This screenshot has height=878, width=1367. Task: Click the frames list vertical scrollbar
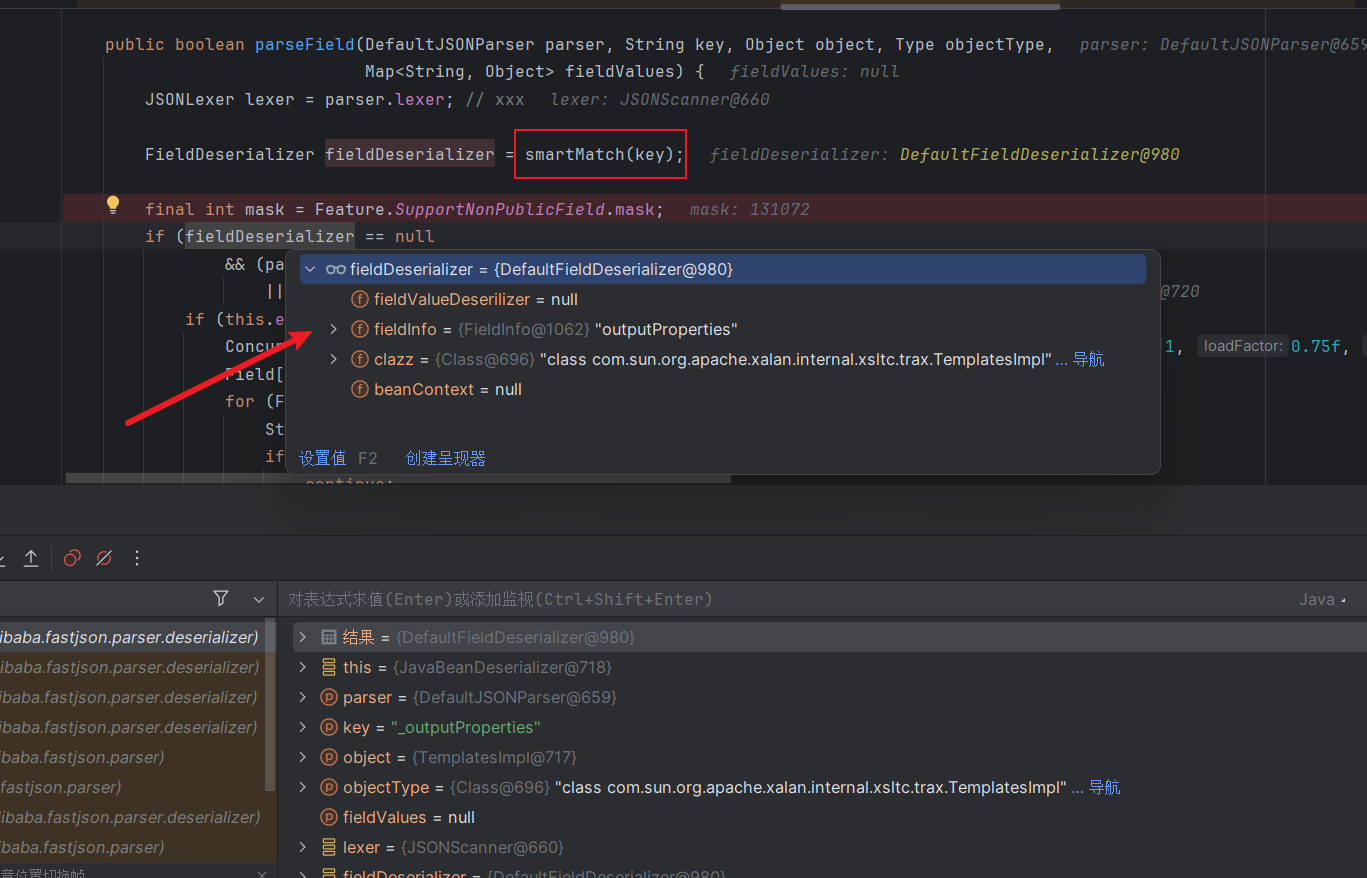(270, 705)
